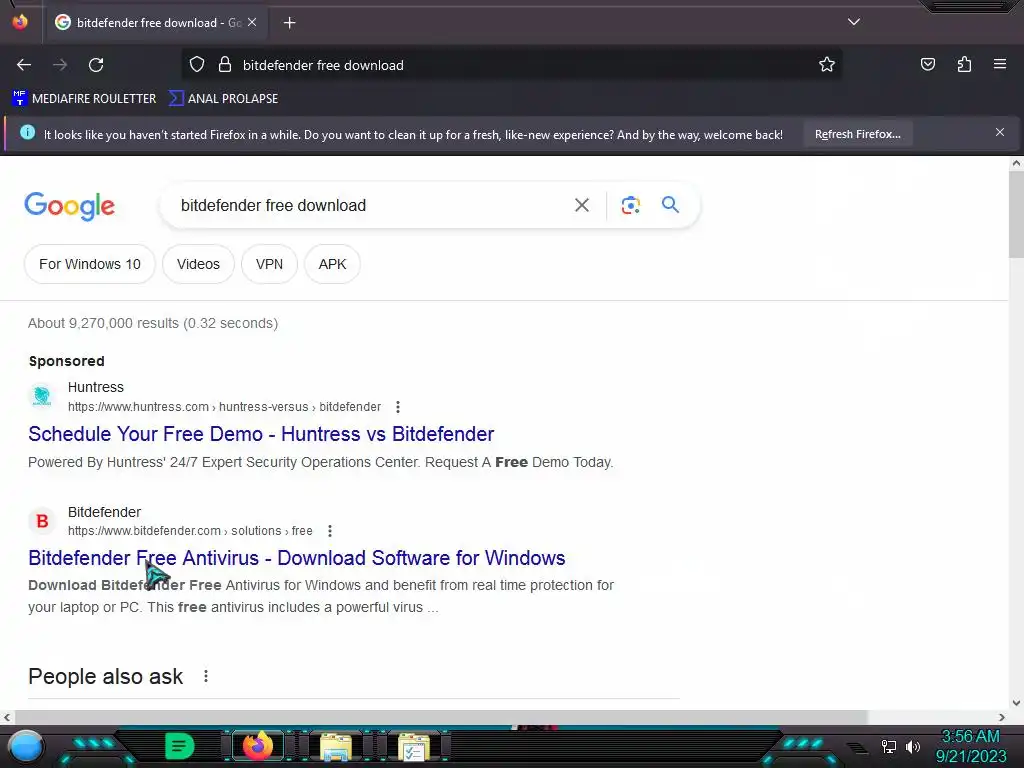Click the magnifier search button

pyautogui.click(x=670, y=204)
